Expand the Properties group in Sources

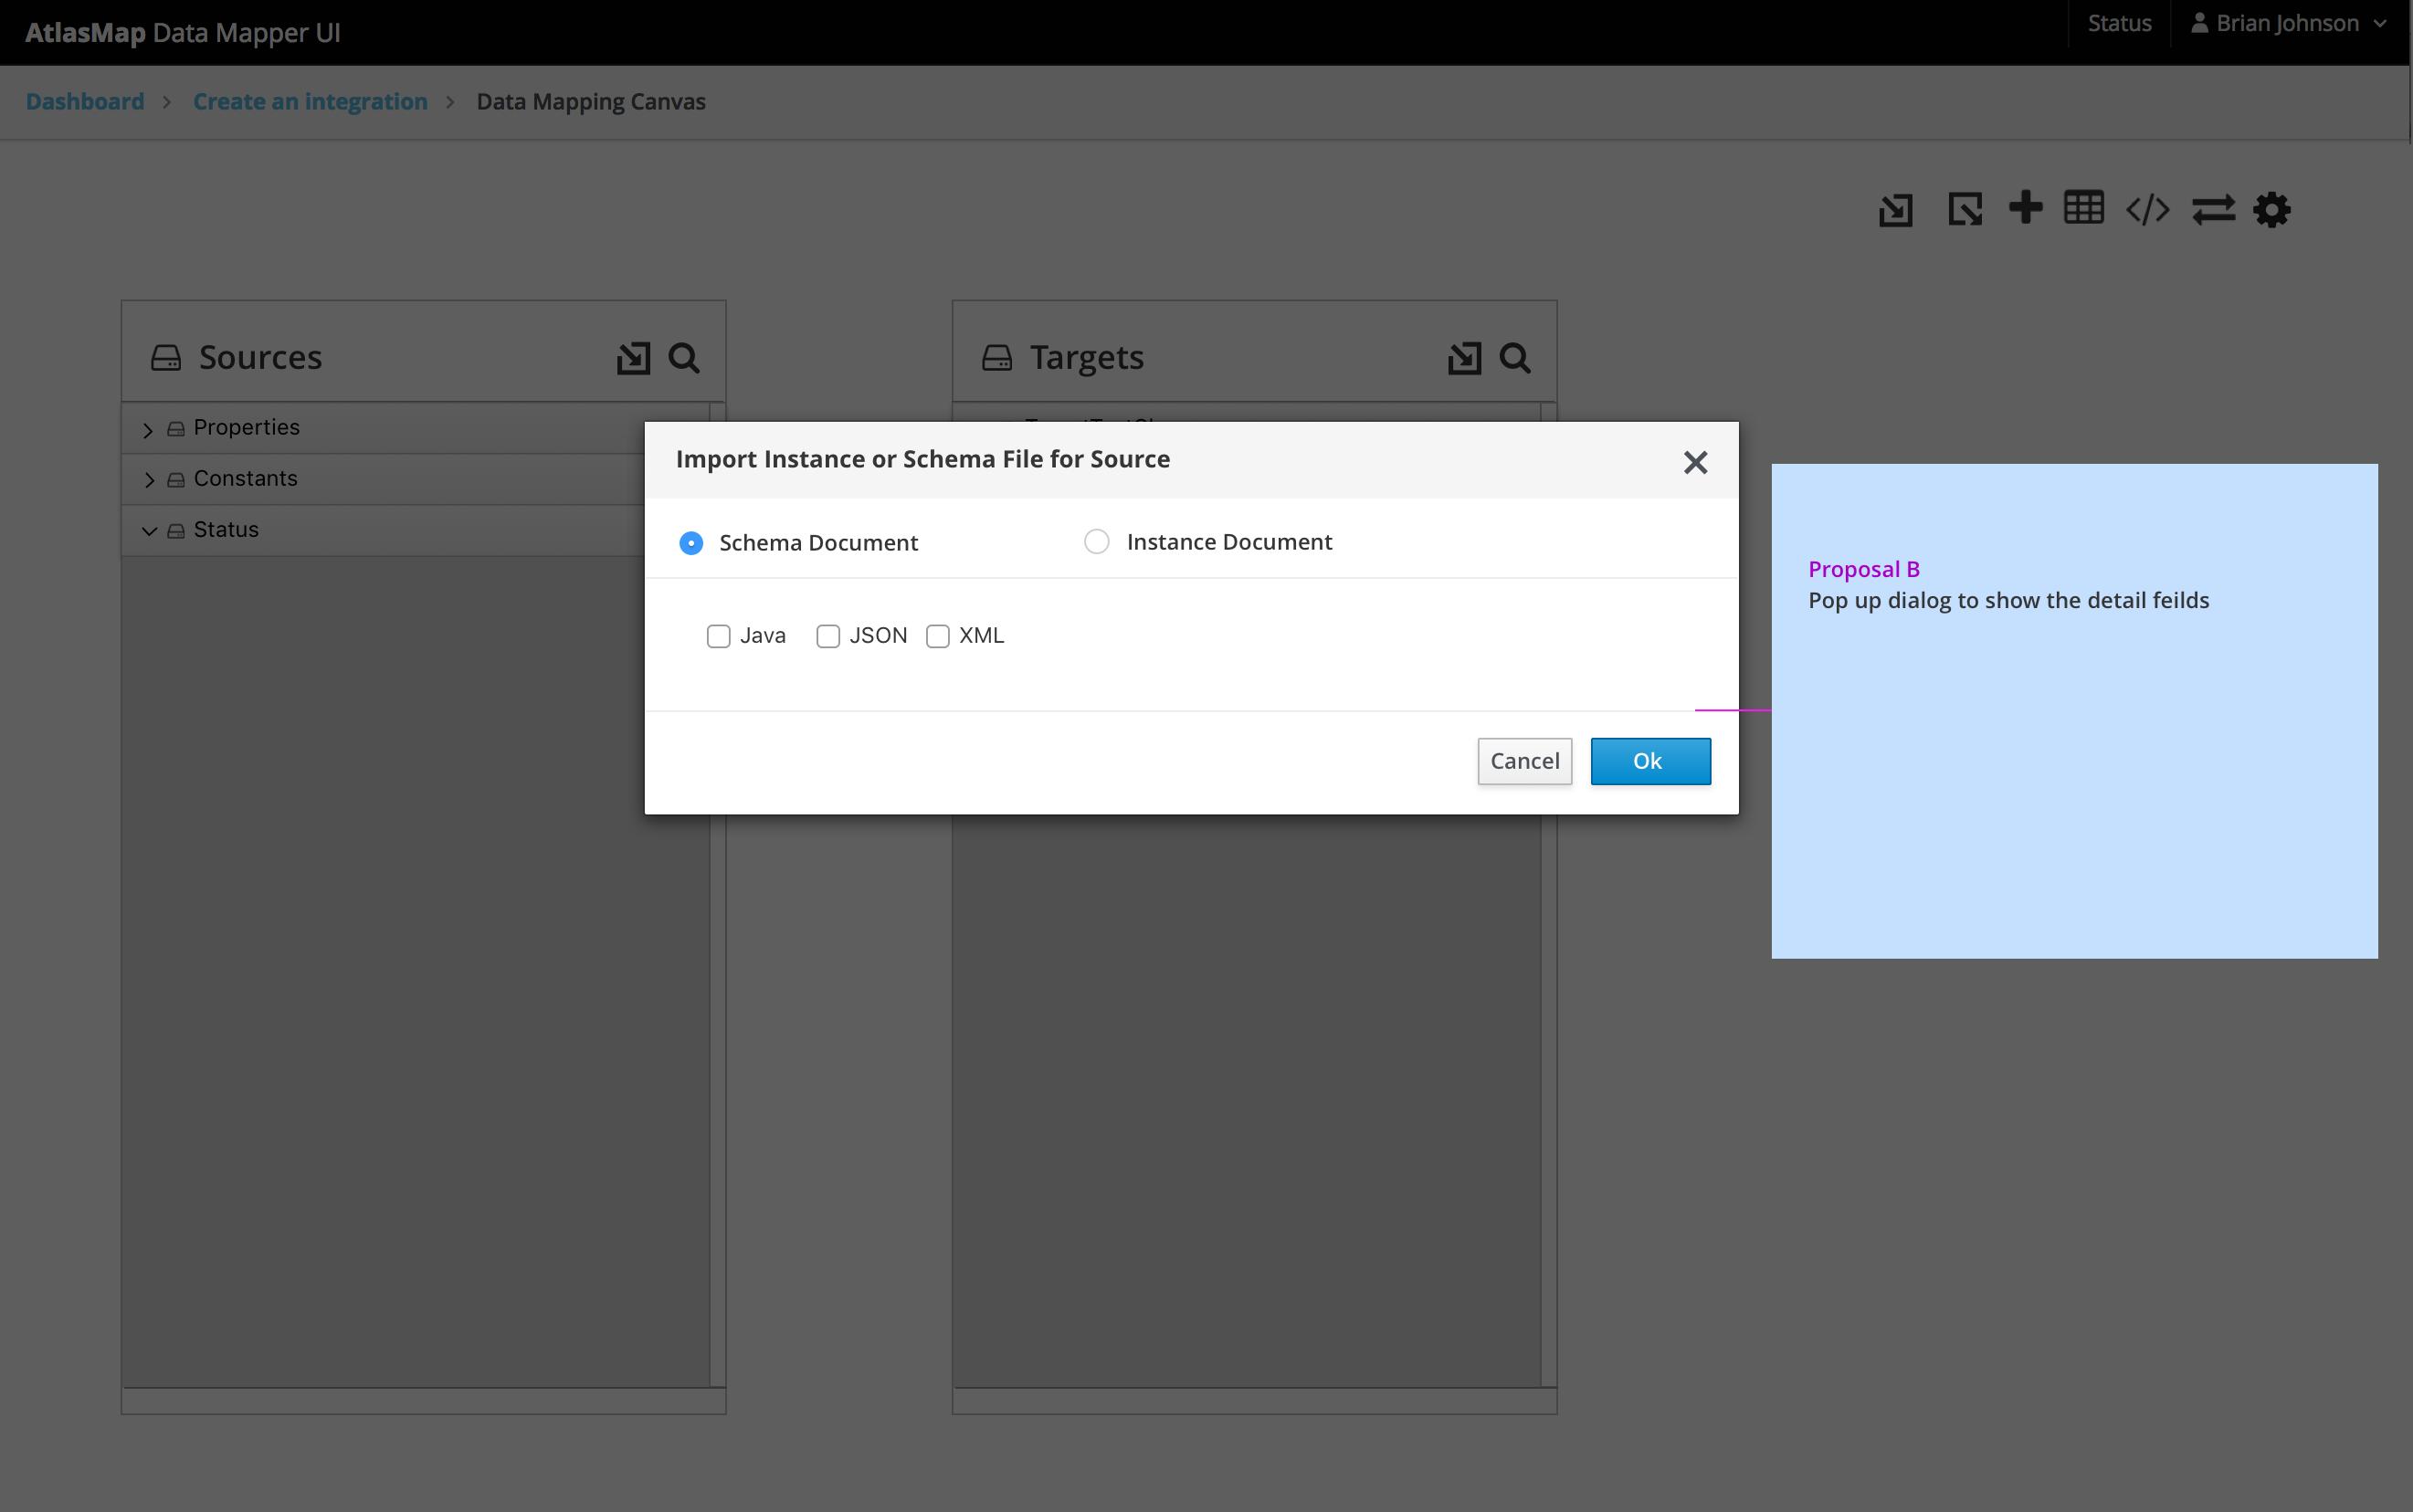pyautogui.click(x=149, y=428)
